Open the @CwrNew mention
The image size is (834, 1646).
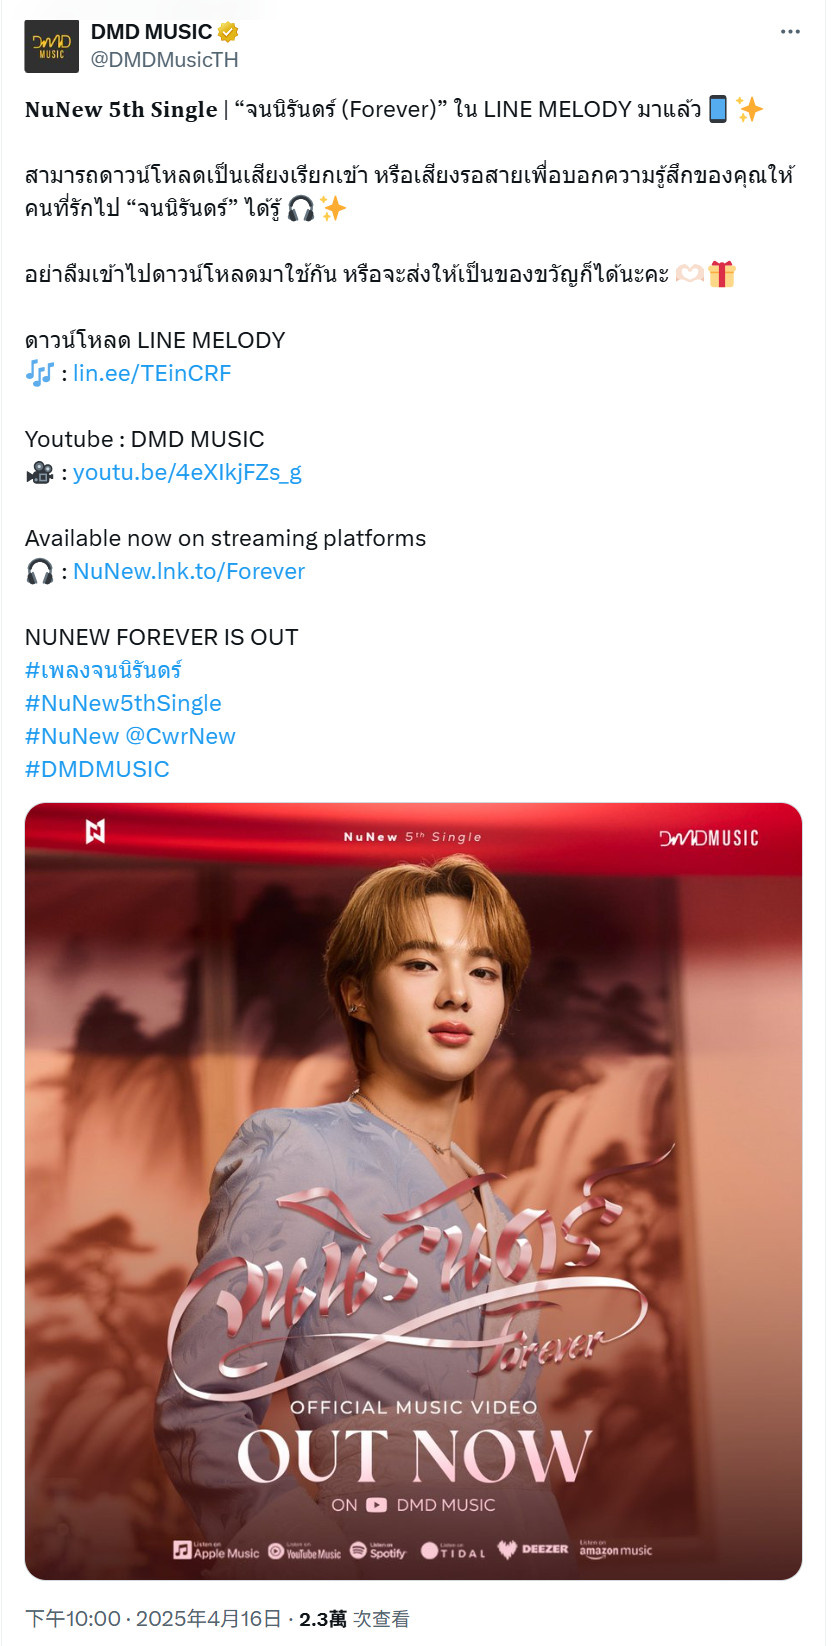click(181, 736)
